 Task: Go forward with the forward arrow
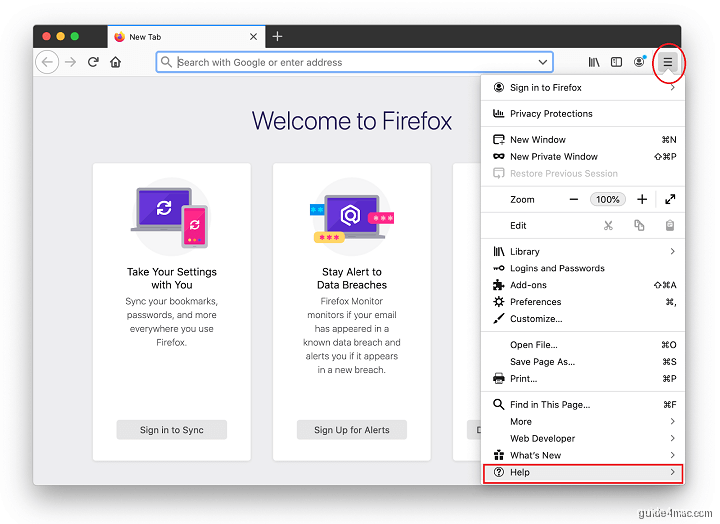tap(70, 62)
